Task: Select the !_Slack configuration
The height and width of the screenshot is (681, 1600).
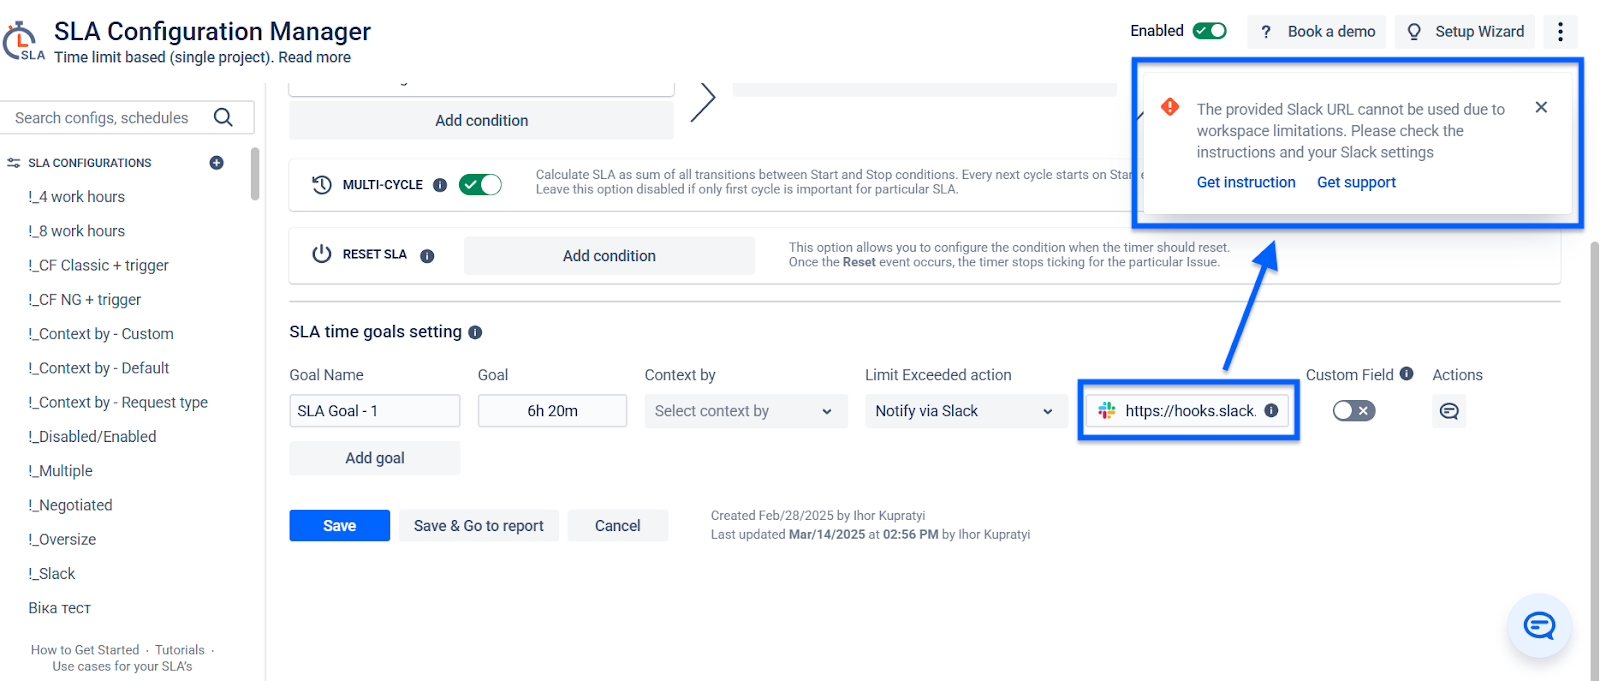Action: coord(52,574)
